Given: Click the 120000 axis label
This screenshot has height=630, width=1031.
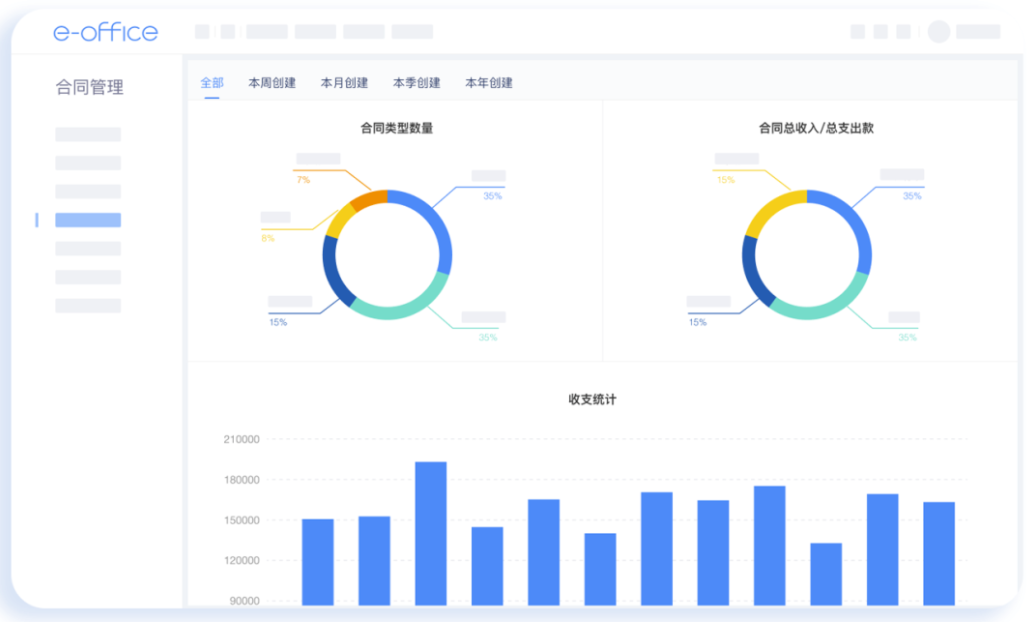Looking at the screenshot, I should (241, 560).
